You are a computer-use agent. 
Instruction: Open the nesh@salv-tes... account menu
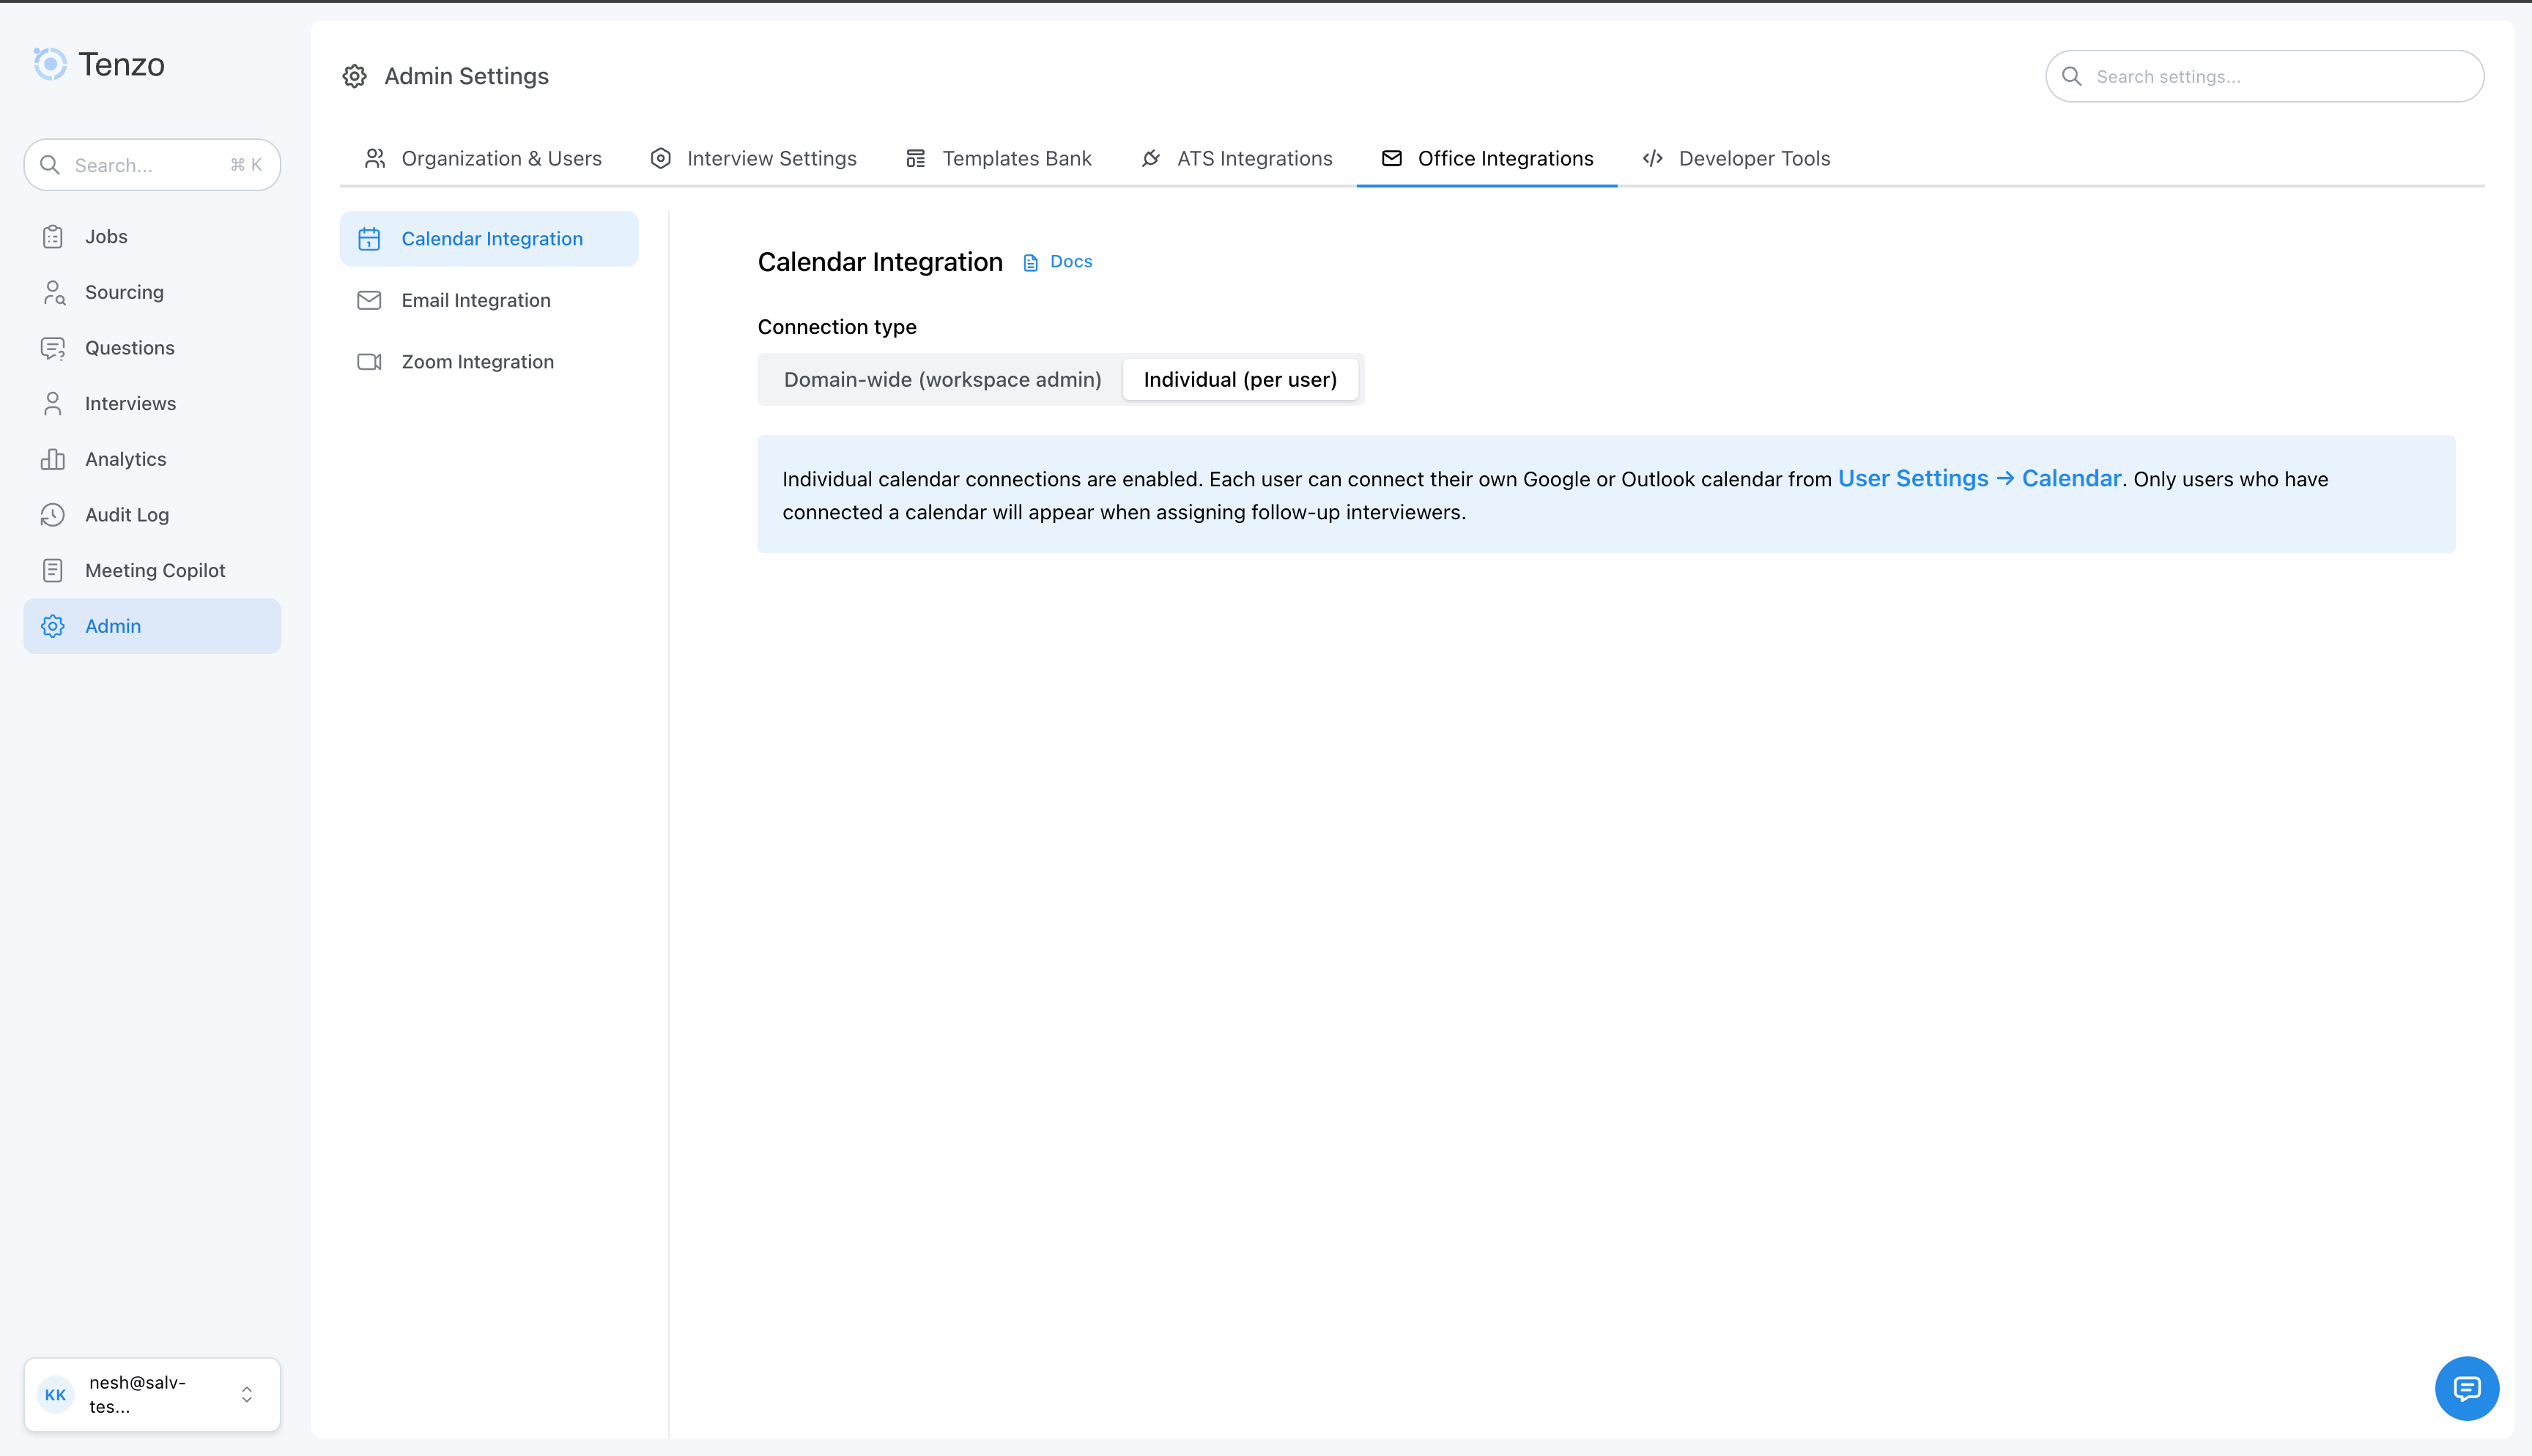[x=152, y=1394]
